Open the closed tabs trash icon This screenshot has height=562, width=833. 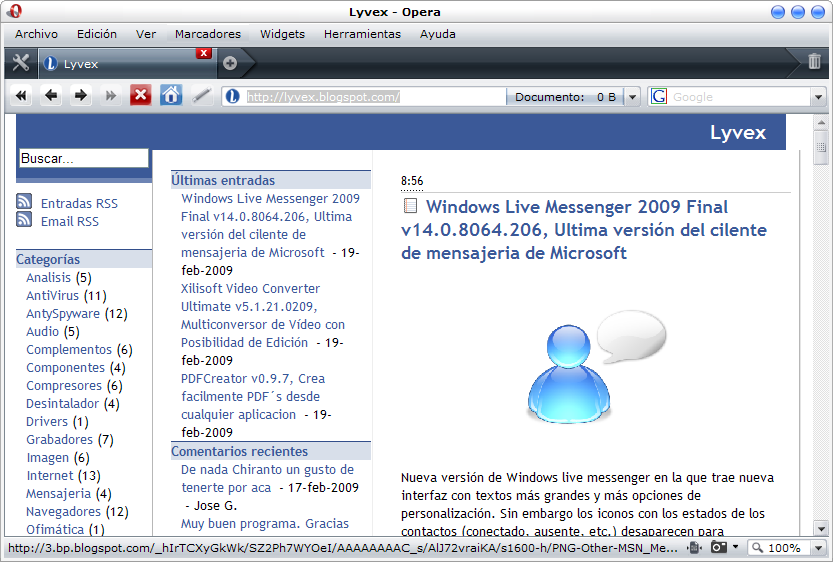(814, 62)
